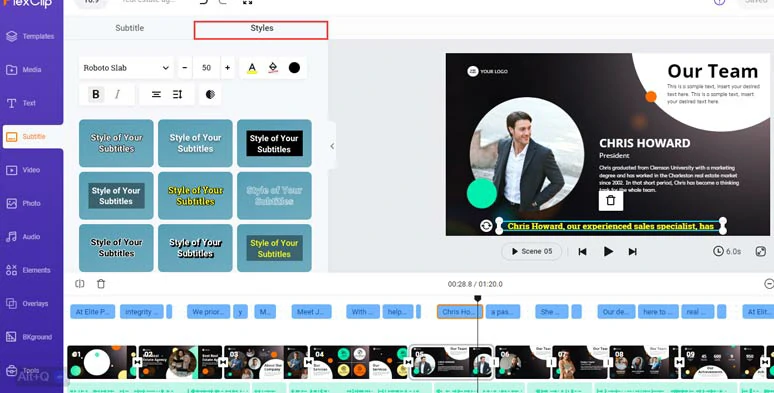
Task: Increase font size with the plus button
Action: click(x=228, y=68)
